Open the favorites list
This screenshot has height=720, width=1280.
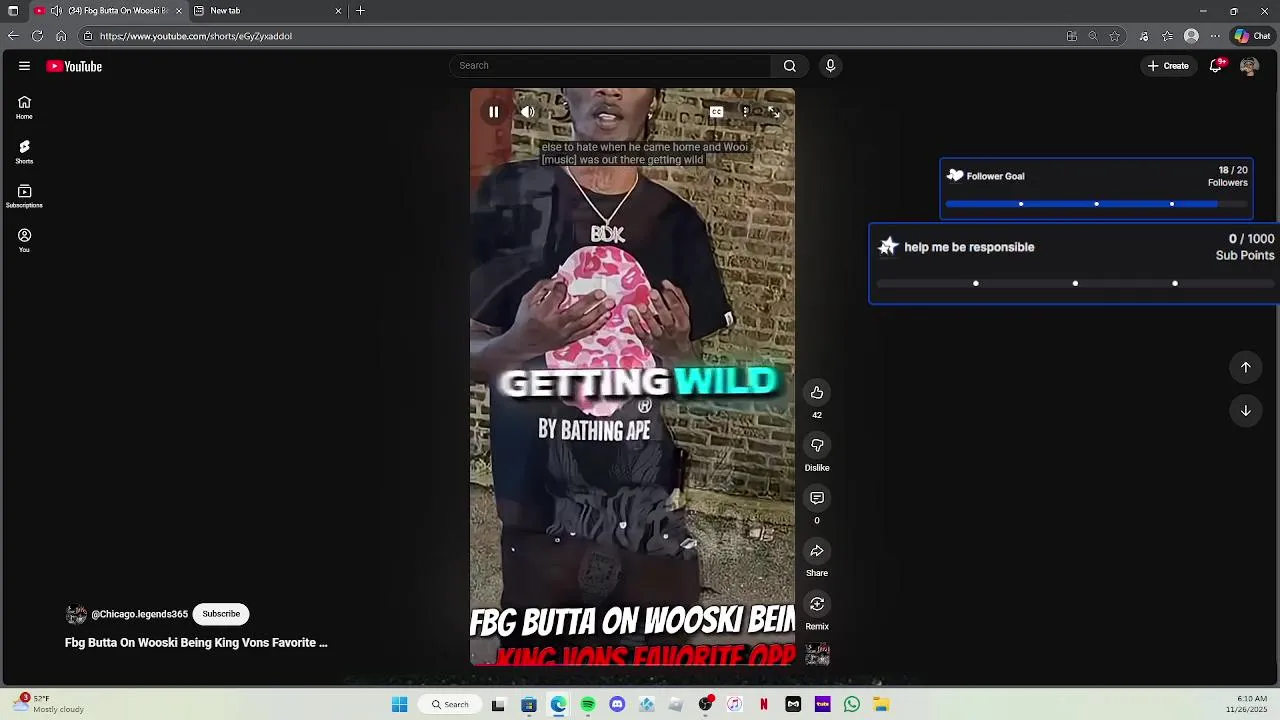1167,36
